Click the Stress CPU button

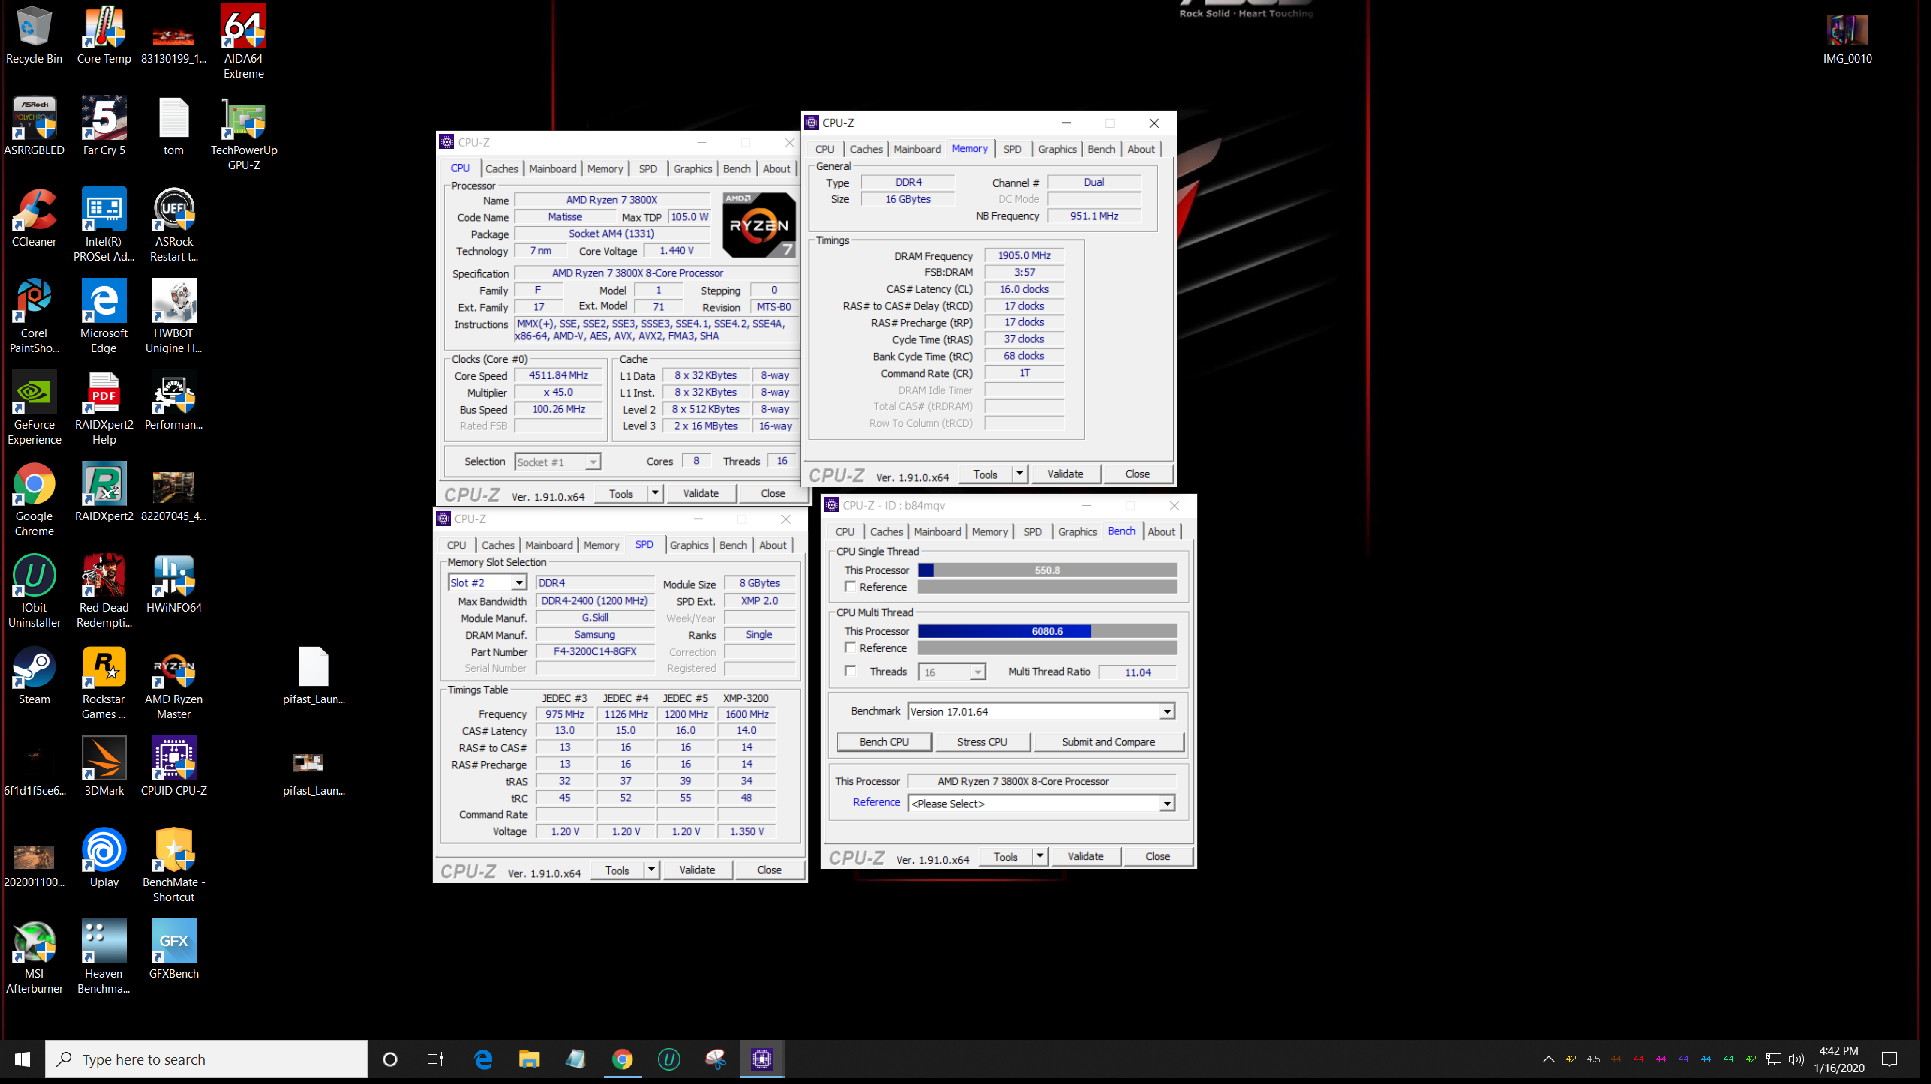click(982, 742)
